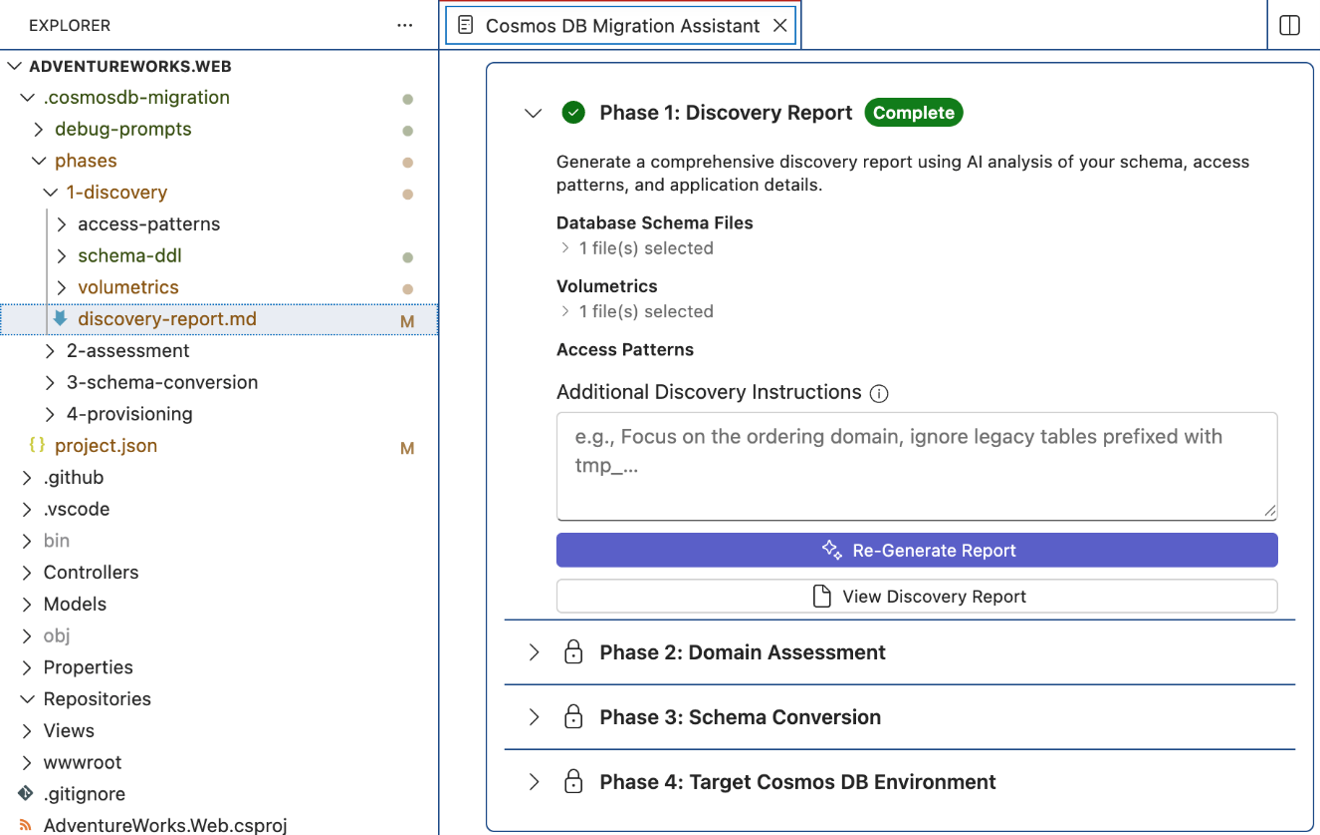The height and width of the screenshot is (835, 1320).
Task: Expand Phase 2: Domain Assessment chevron
Action: click(534, 652)
